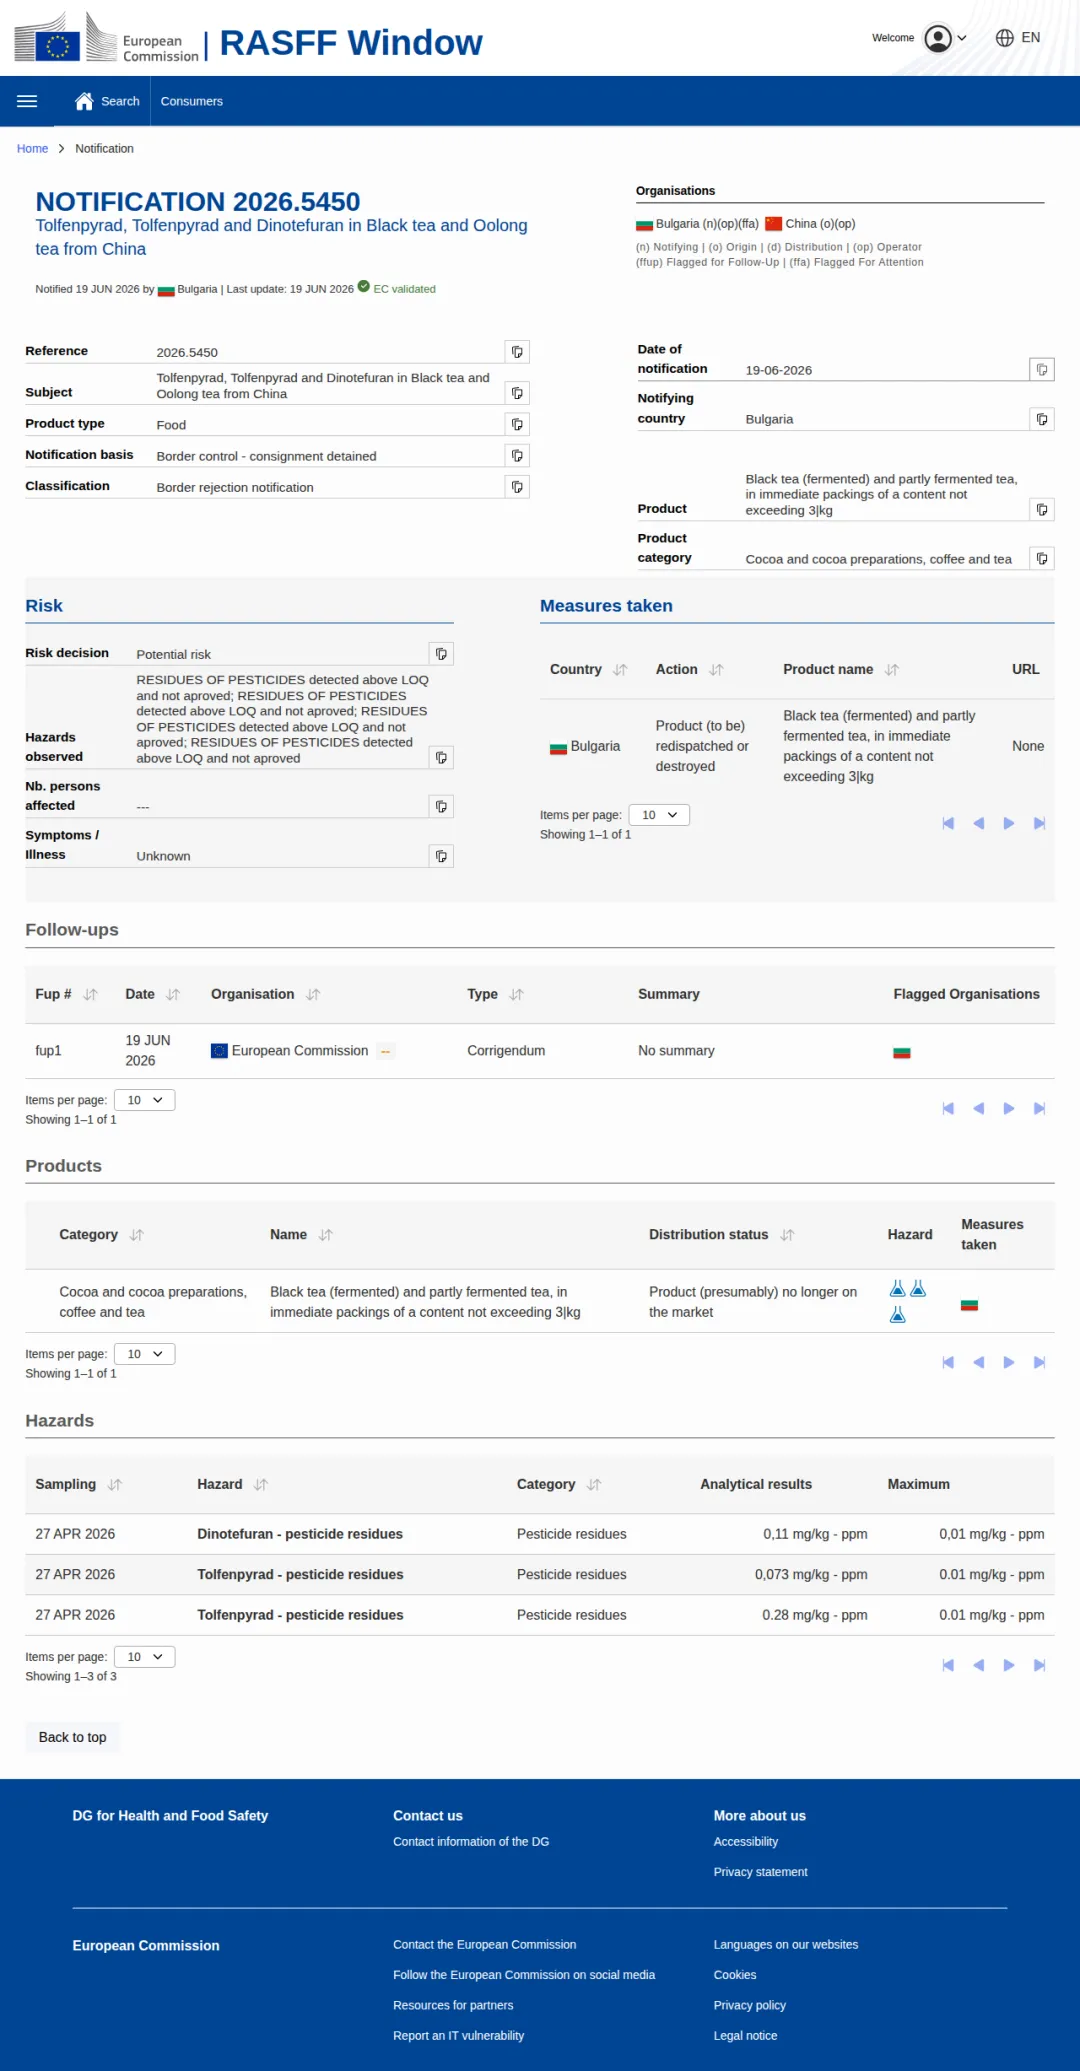
Task: Open Follow-ups items per page dropdown
Action: coord(145,1100)
